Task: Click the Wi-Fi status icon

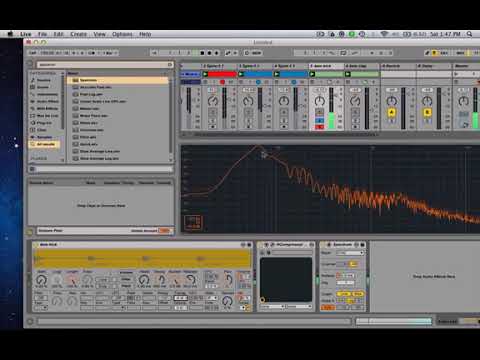Action: pyautogui.click(x=384, y=34)
